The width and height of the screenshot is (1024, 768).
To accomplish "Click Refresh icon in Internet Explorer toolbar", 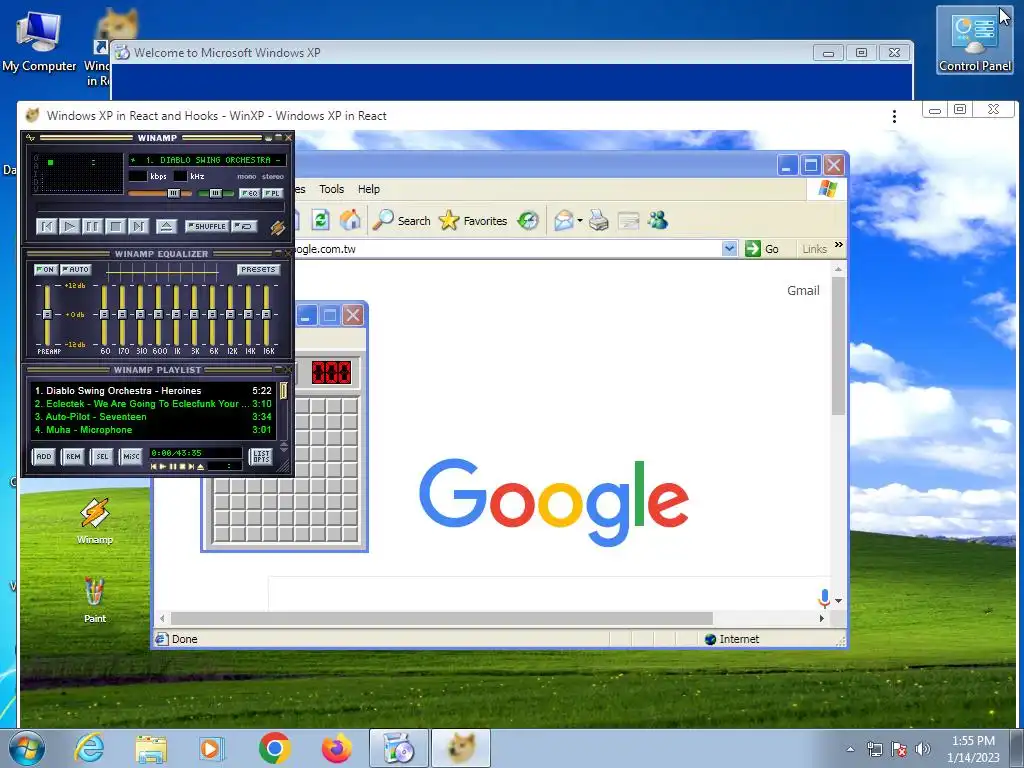I will [x=320, y=220].
